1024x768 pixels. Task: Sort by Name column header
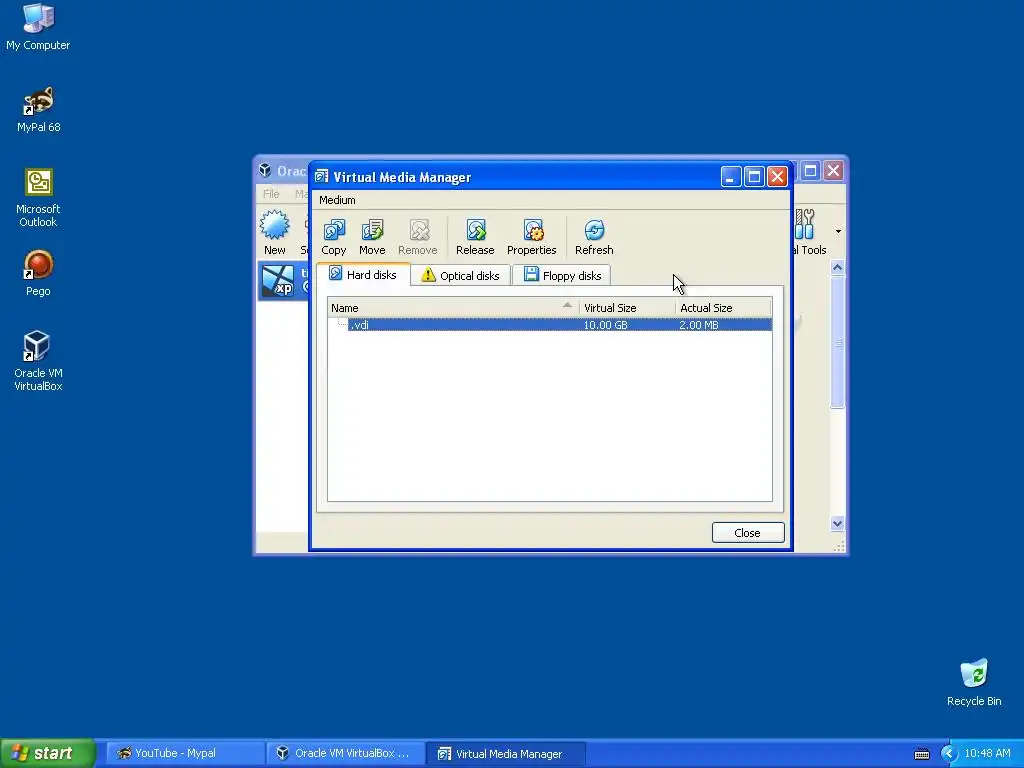(453, 308)
